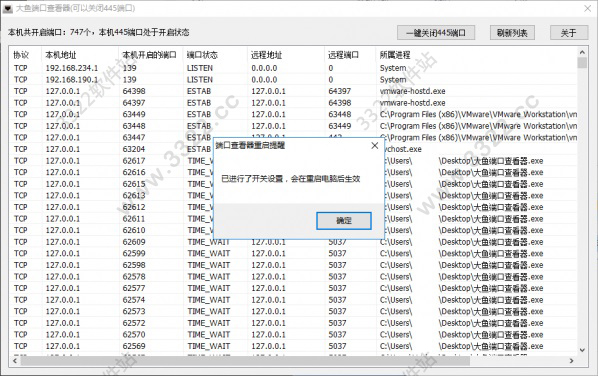This screenshot has height=376, width=598.
Task: Sort by the 本机开启的端口 column header
Action: point(151,55)
